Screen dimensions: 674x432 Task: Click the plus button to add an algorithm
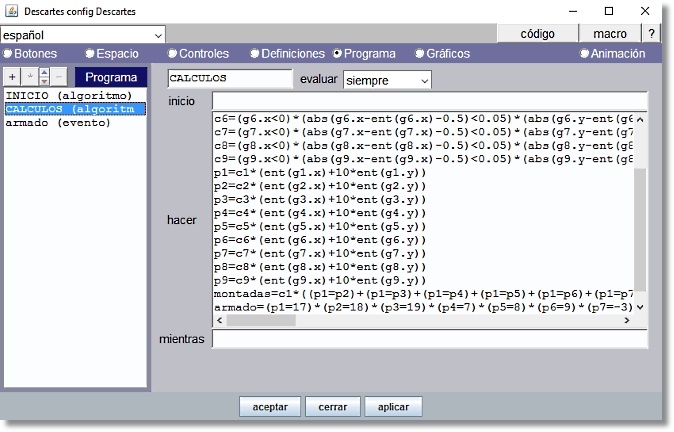12,77
